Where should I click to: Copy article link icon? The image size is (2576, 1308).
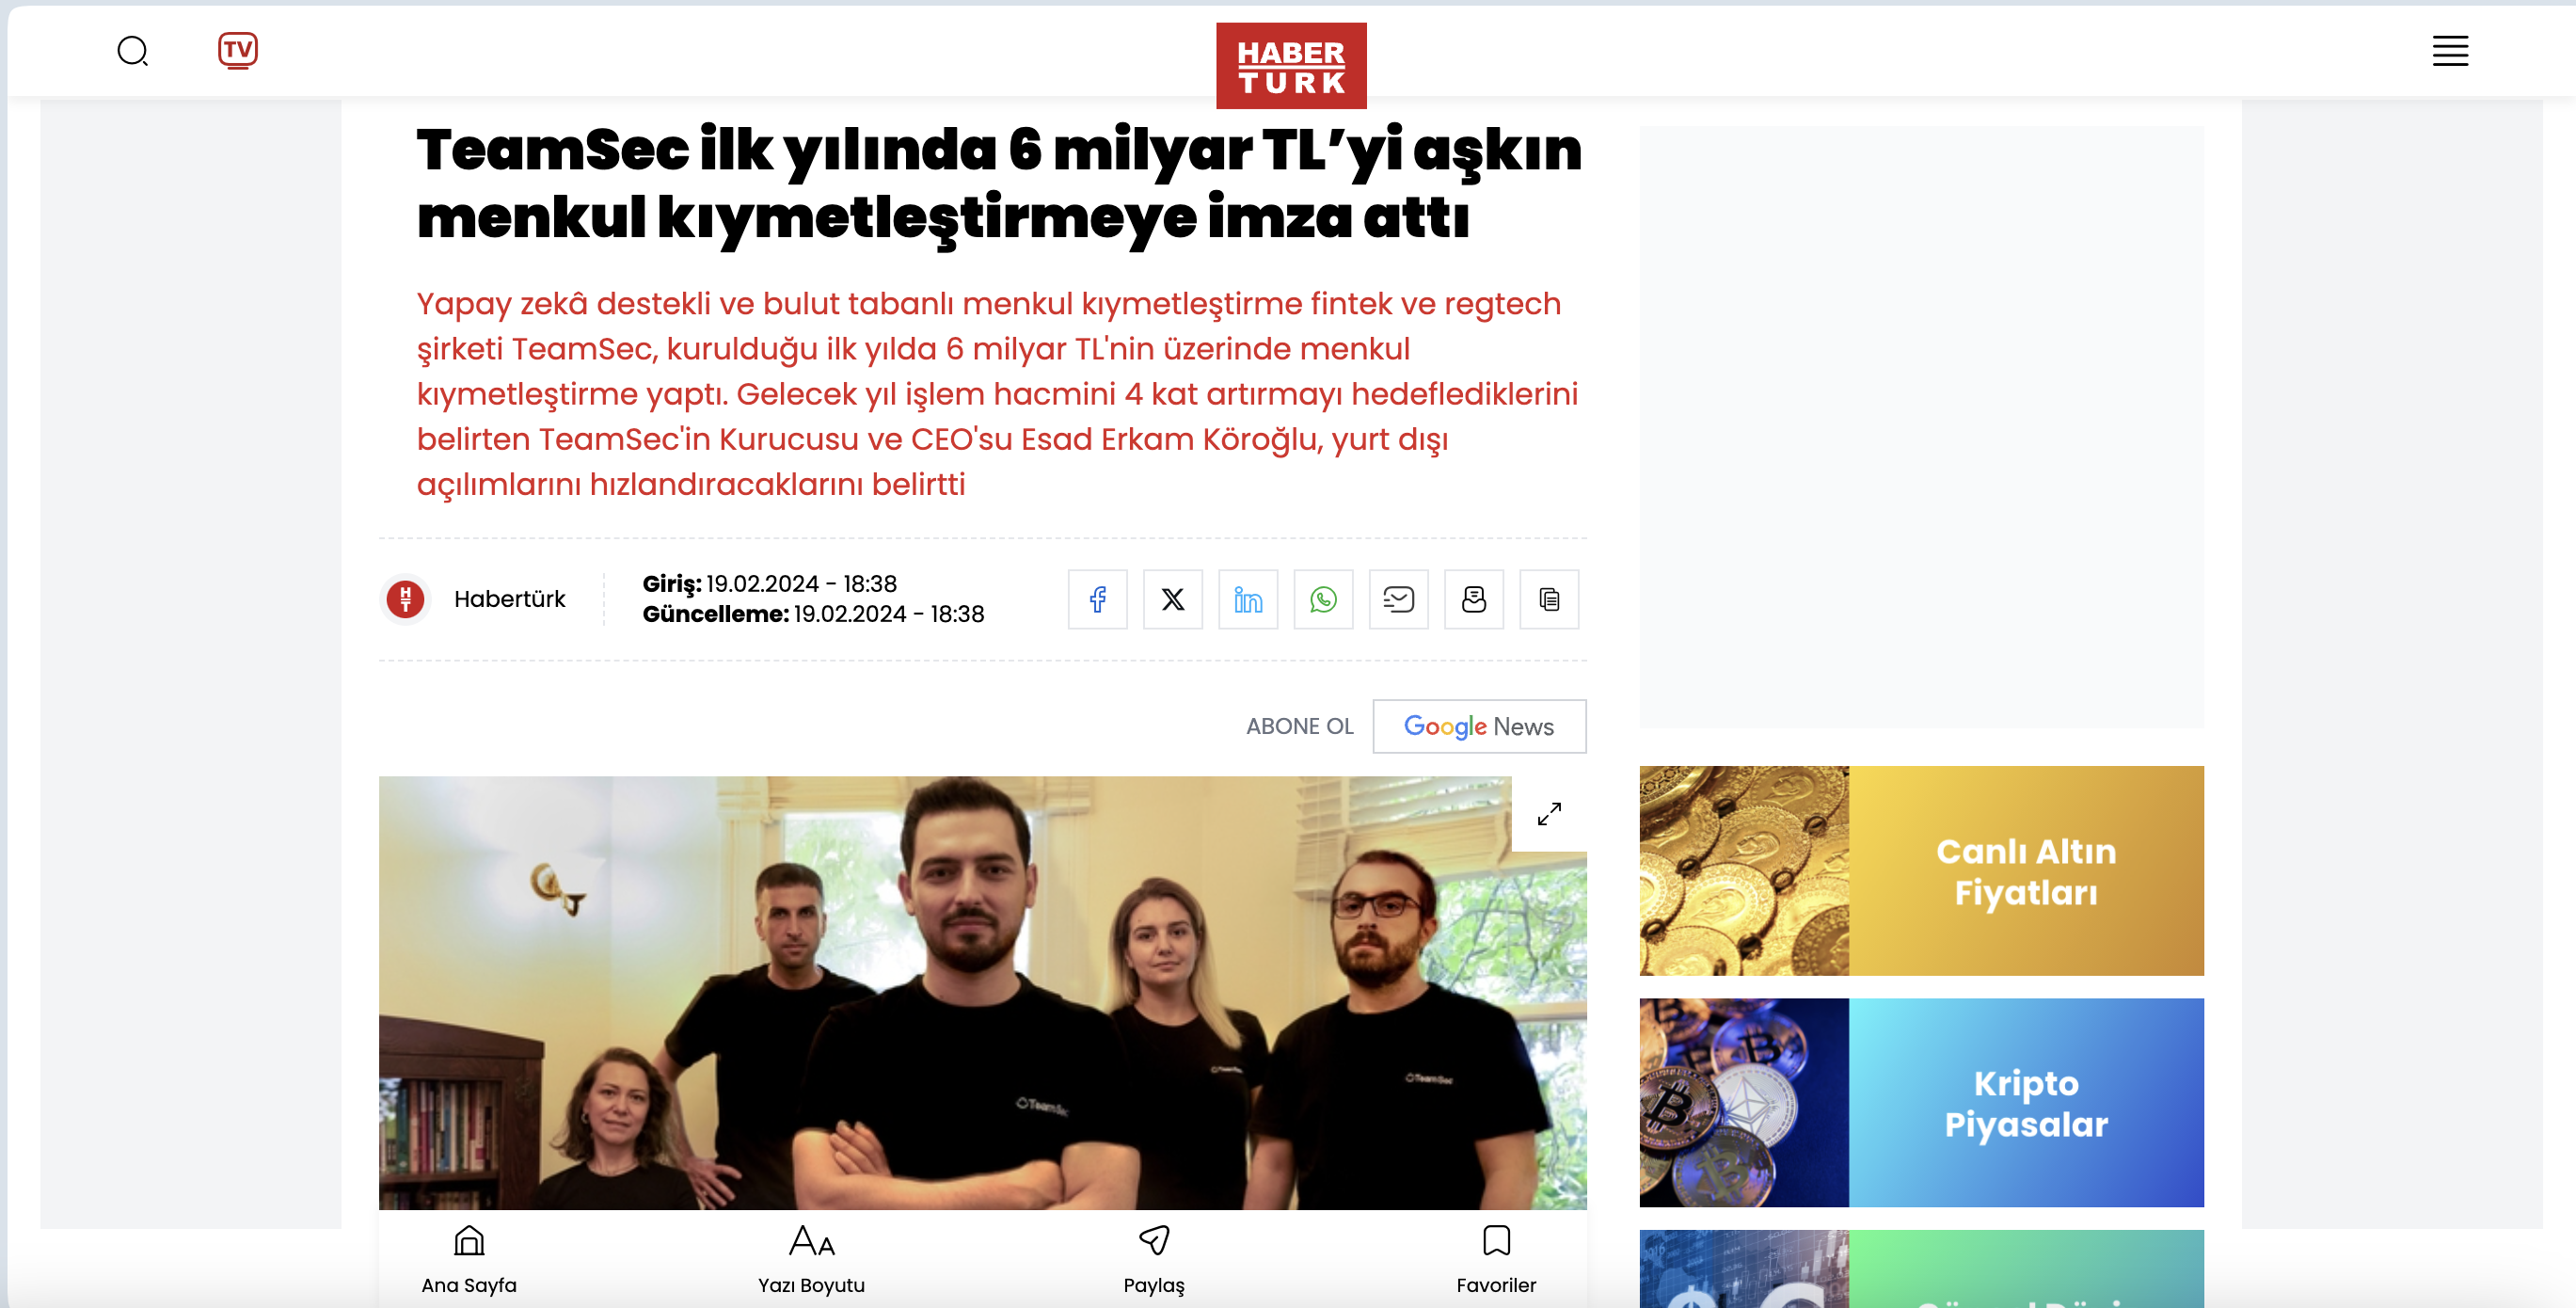point(1548,599)
